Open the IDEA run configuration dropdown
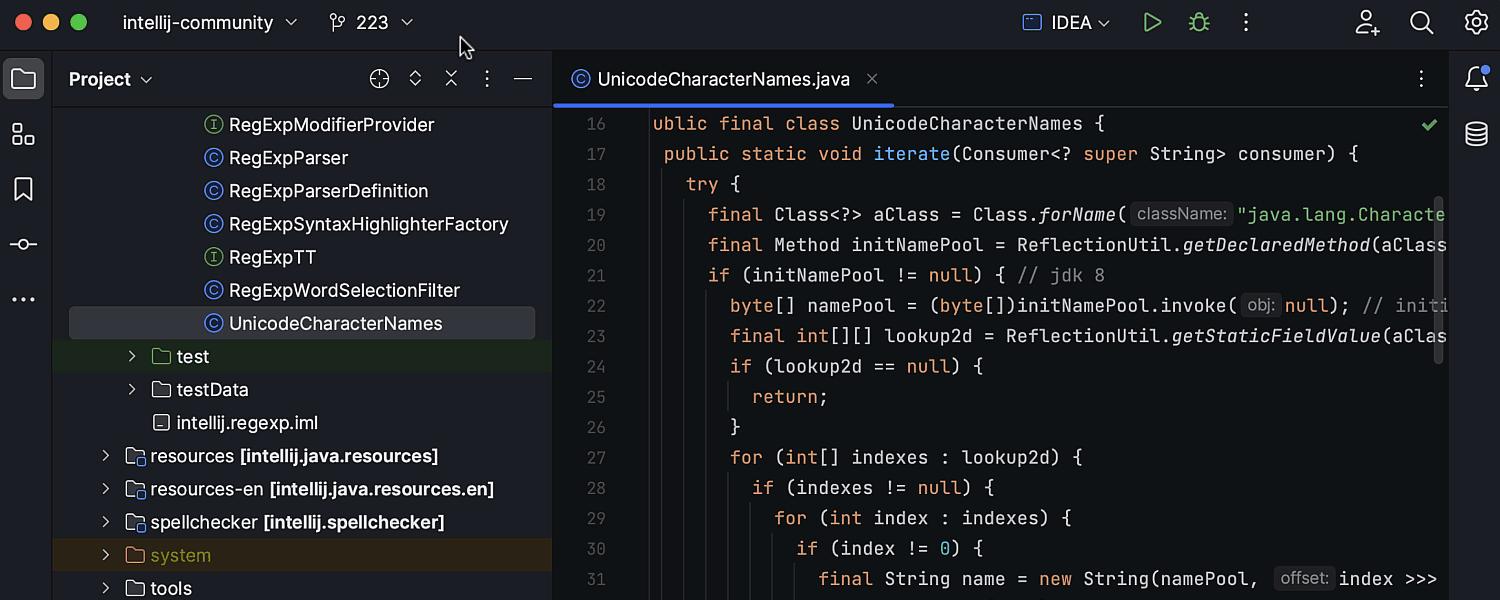This screenshot has height=600, width=1500. pos(1066,22)
